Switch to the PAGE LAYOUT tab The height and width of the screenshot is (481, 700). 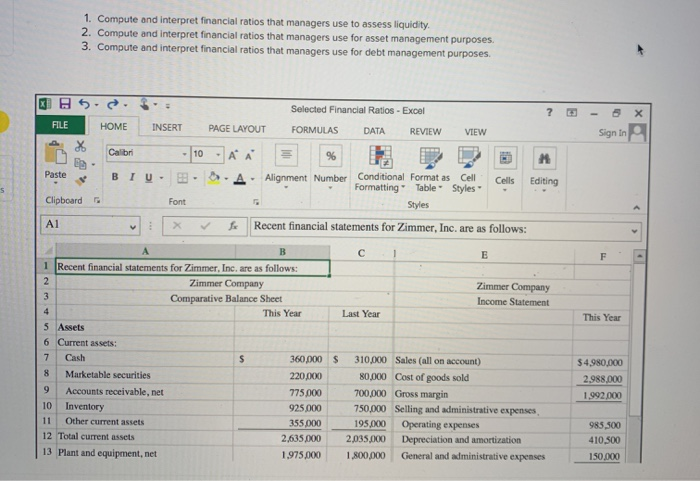point(237,129)
